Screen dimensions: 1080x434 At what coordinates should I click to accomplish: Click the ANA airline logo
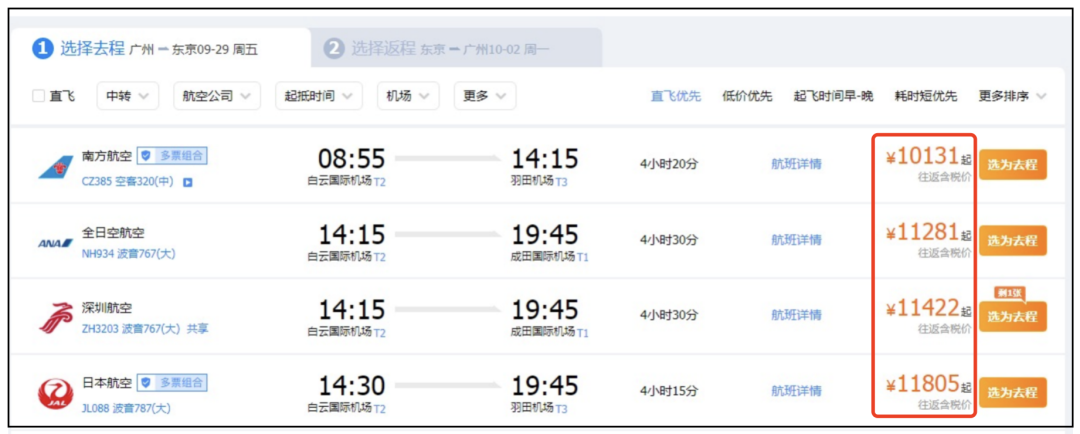pyautogui.click(x=54, y=242)
